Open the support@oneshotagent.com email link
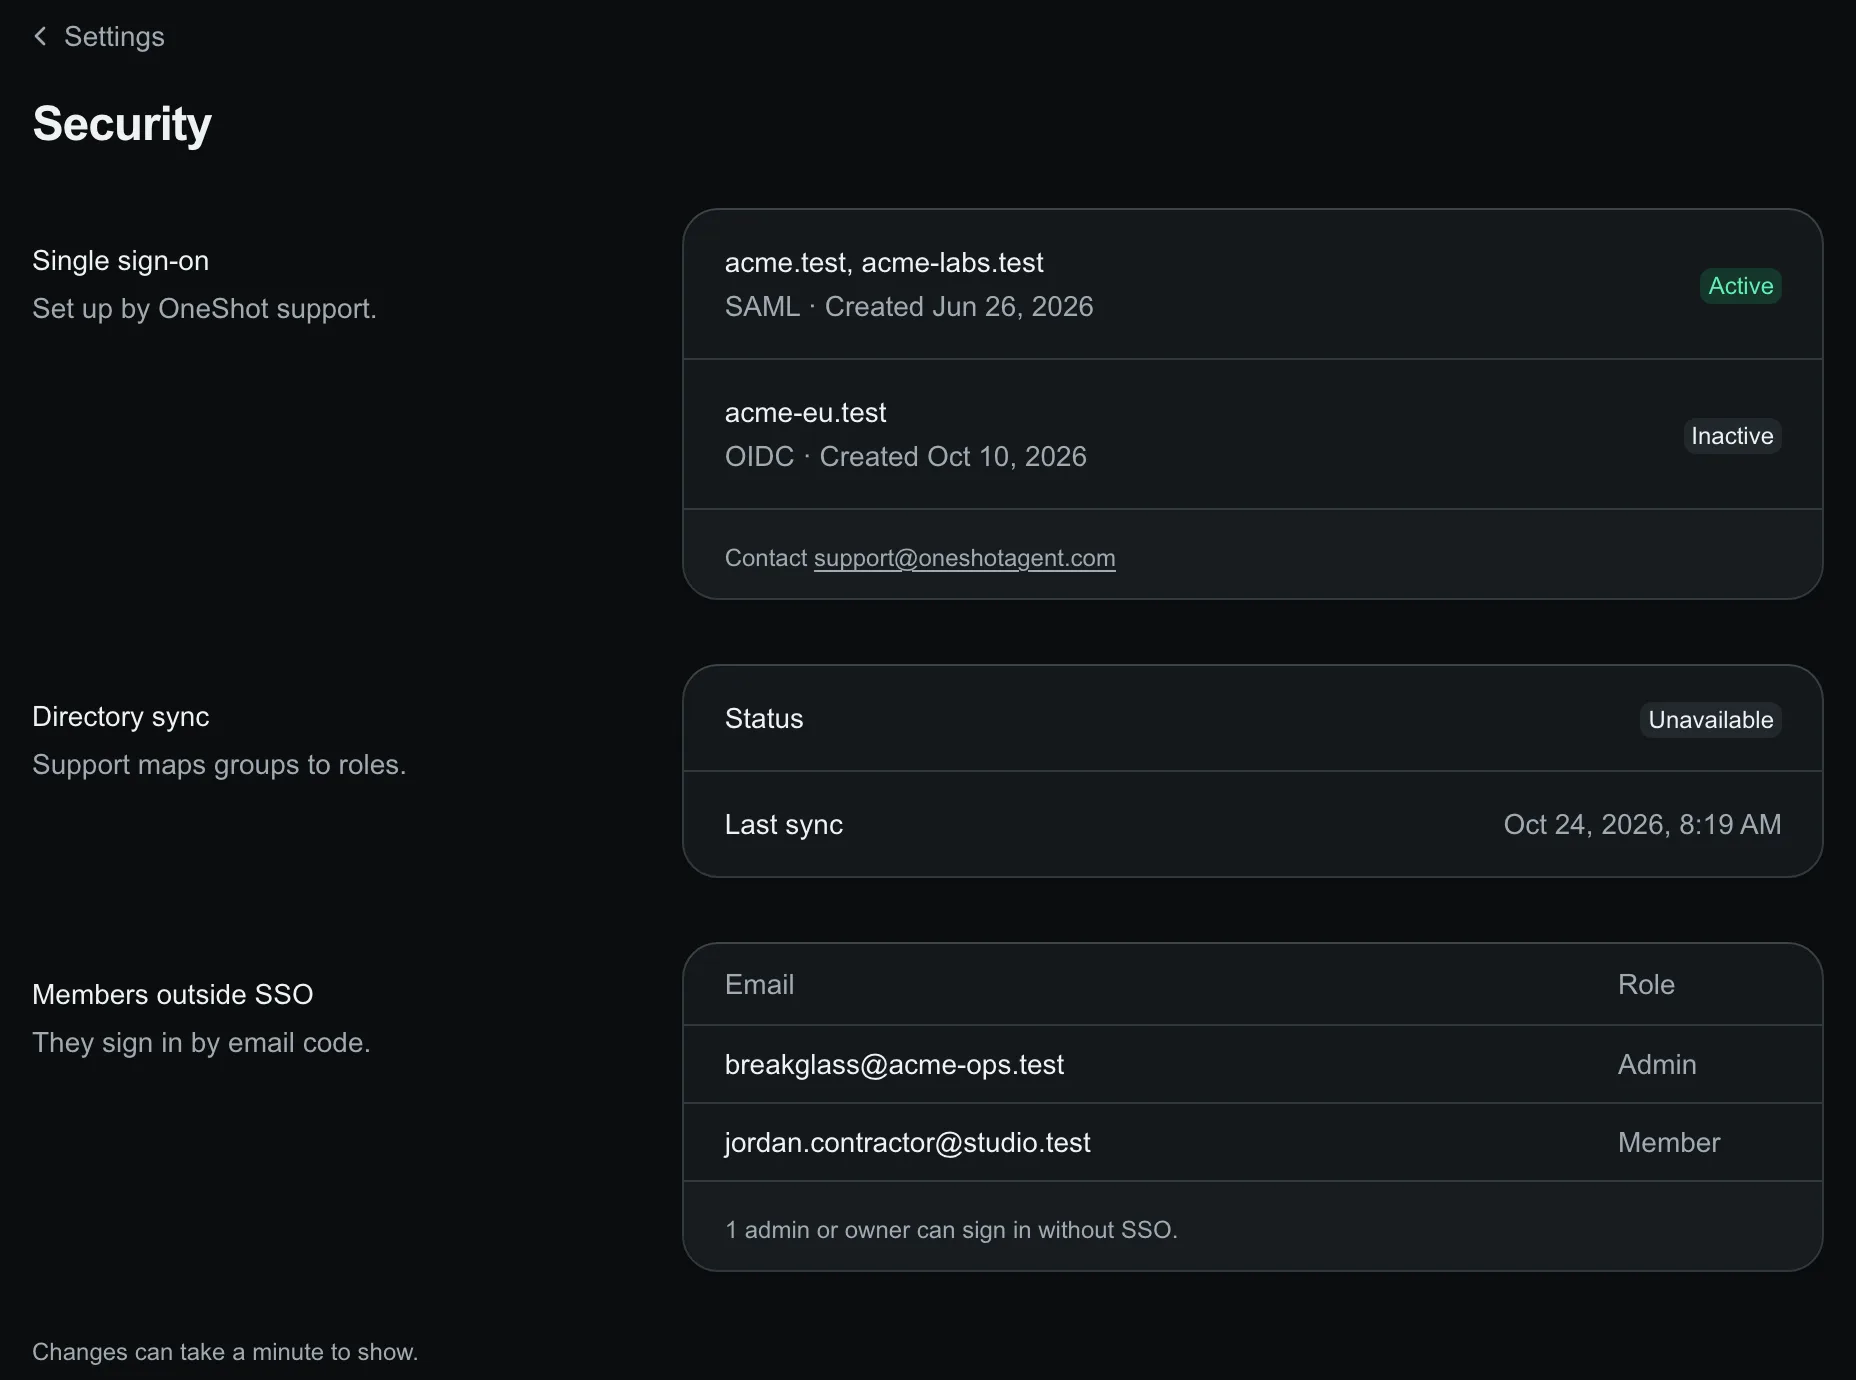The image size is (1856, 1380). point(964,558)
